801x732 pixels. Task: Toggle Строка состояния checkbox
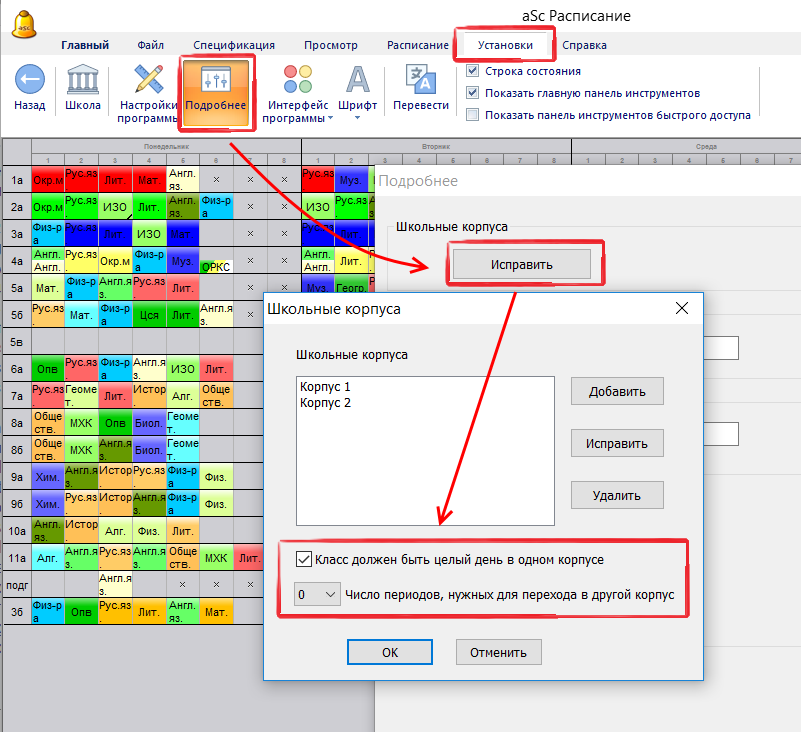[x=473, y=72]
